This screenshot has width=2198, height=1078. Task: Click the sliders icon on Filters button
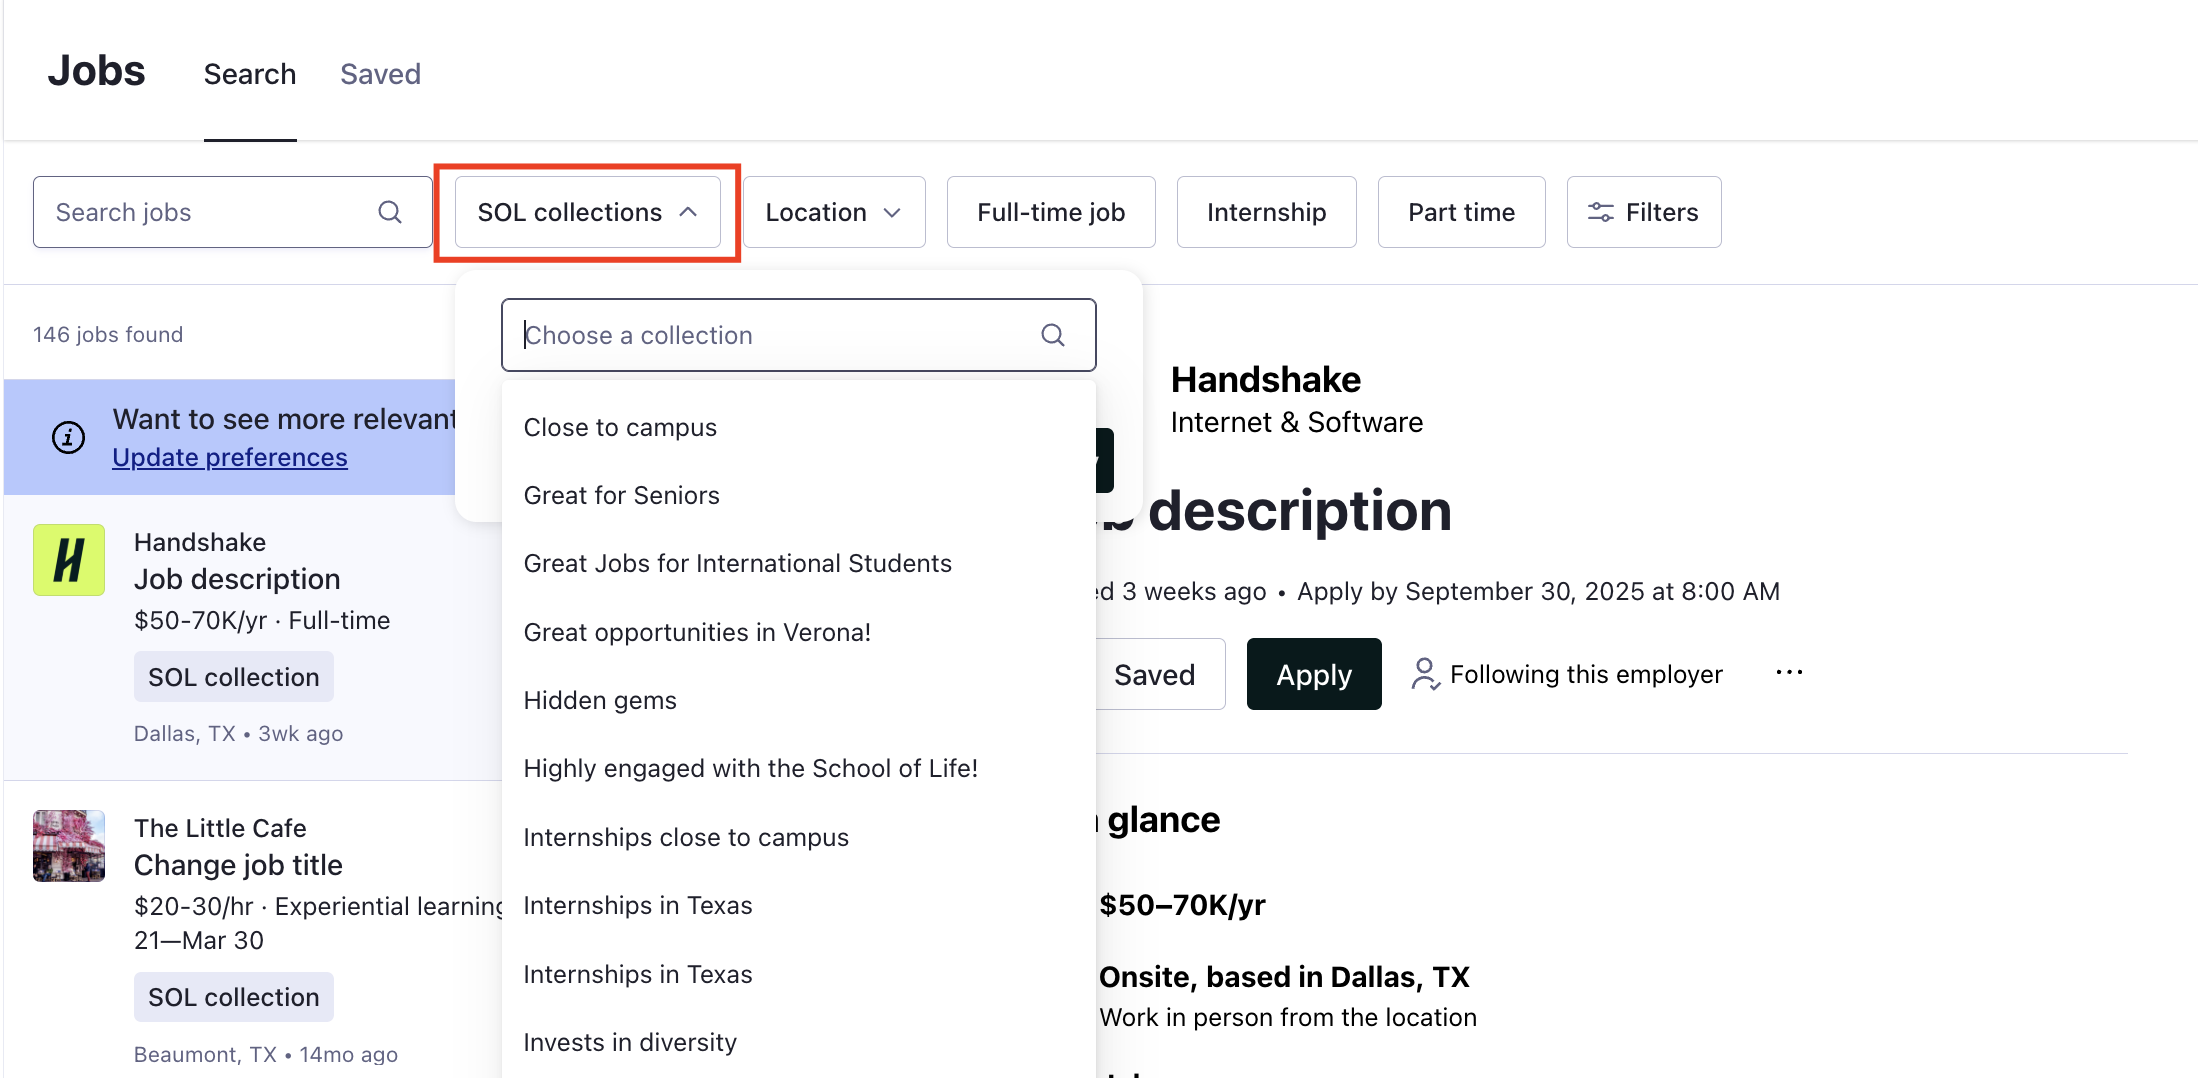click(1600, 212)
